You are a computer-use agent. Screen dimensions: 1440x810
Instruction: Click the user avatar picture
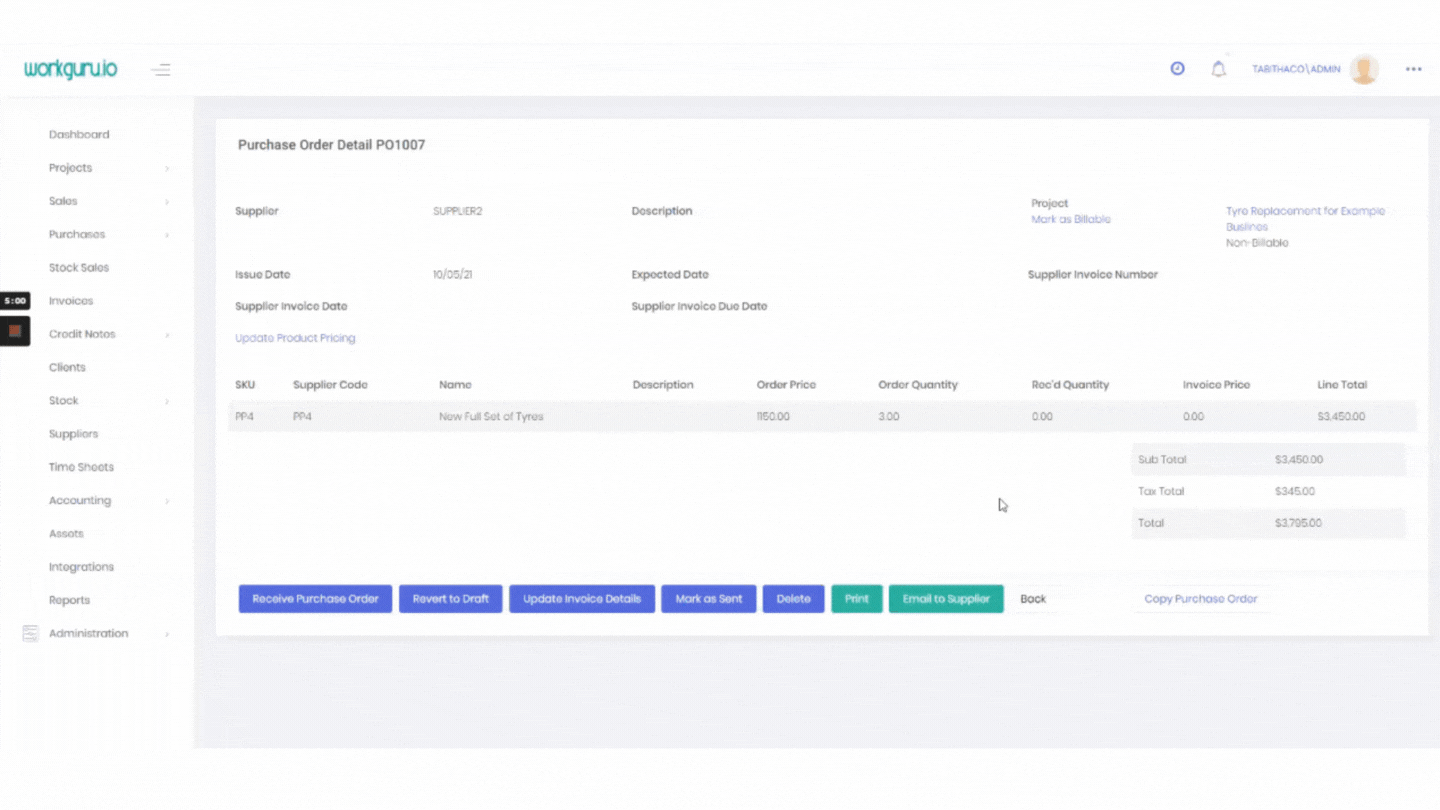point(1364,69)
